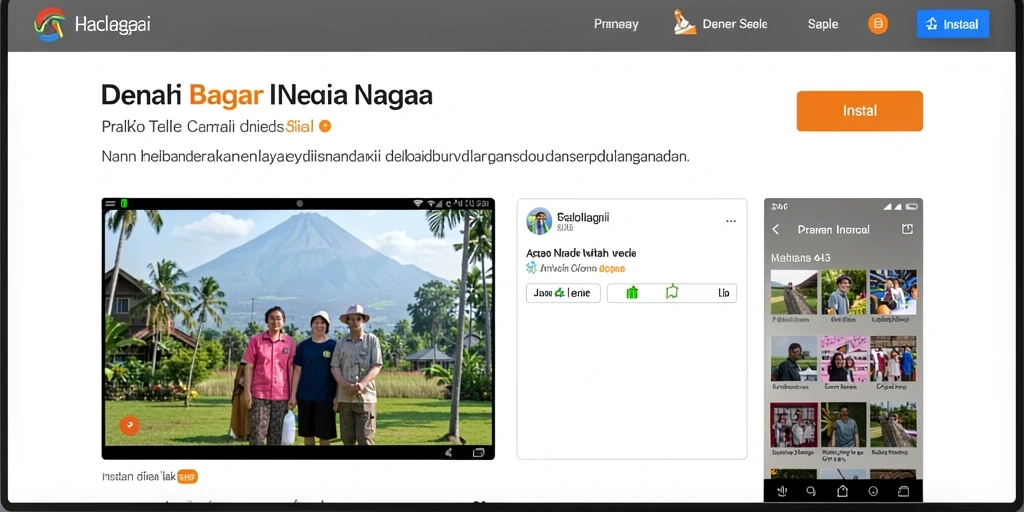Click the family volcano screenshot preview
The width and height of the screenshot is (1024, 512).
pyautogui.click(x=298, y=328)
